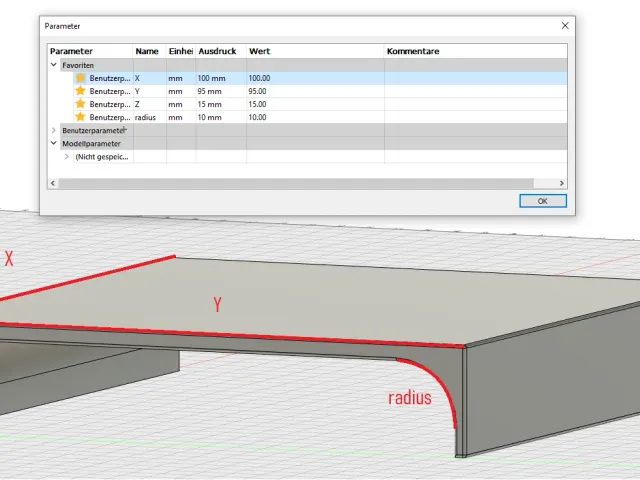Select the radius name cell

pos(149,117)
